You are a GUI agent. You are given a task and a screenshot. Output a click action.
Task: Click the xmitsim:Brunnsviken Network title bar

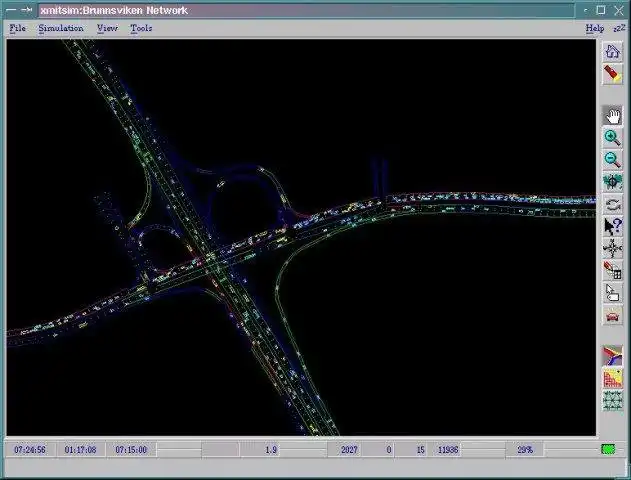[x=306, y=10]
